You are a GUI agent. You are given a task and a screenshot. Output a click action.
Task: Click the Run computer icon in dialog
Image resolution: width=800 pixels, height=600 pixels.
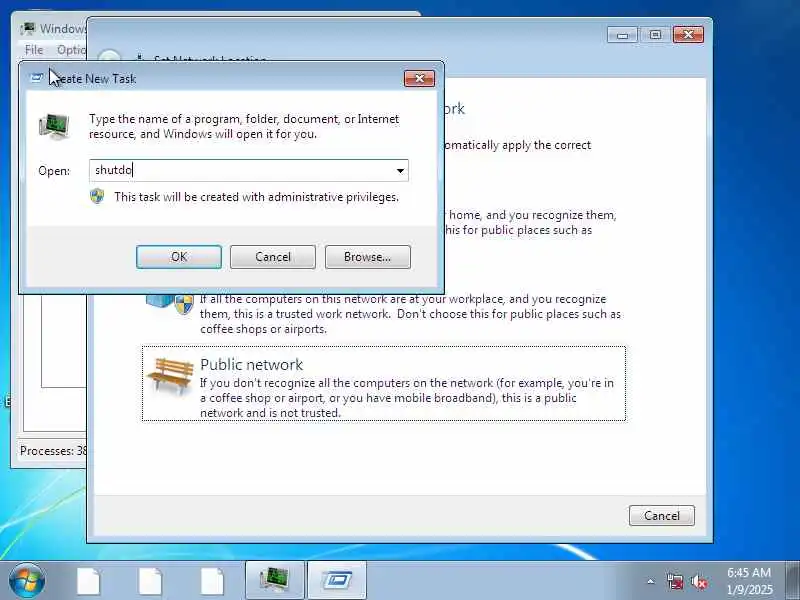pos(54,126)
